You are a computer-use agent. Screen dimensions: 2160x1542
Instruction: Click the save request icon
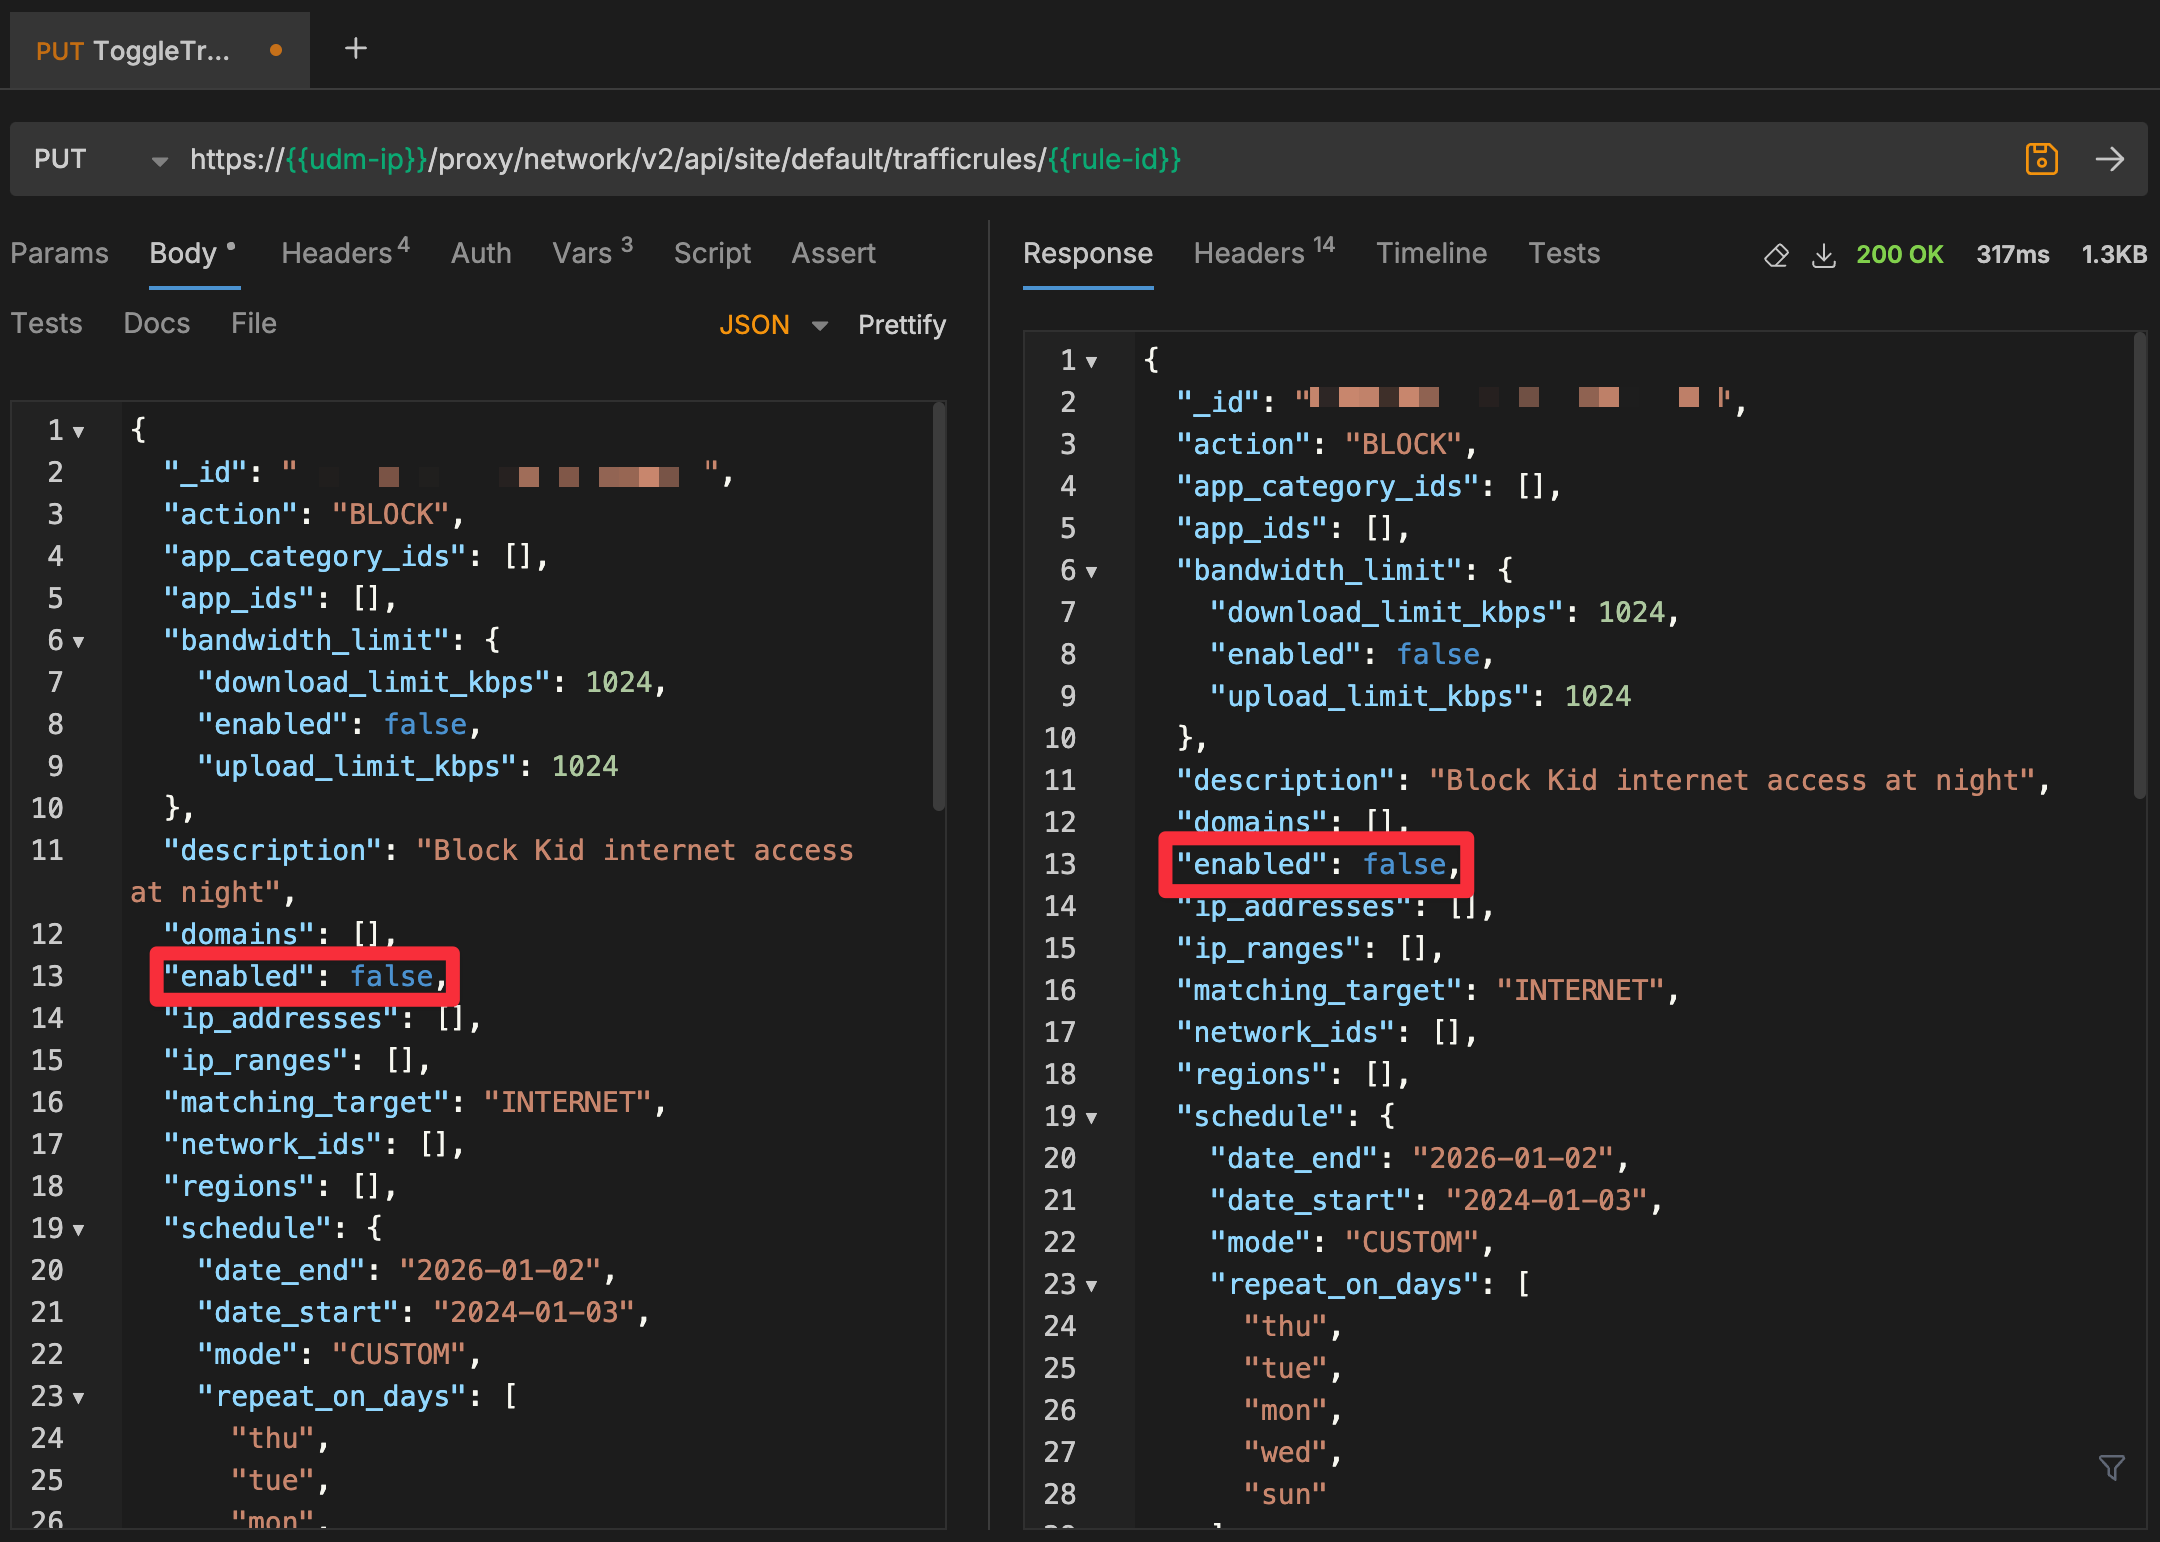(x=2041, y=159)
